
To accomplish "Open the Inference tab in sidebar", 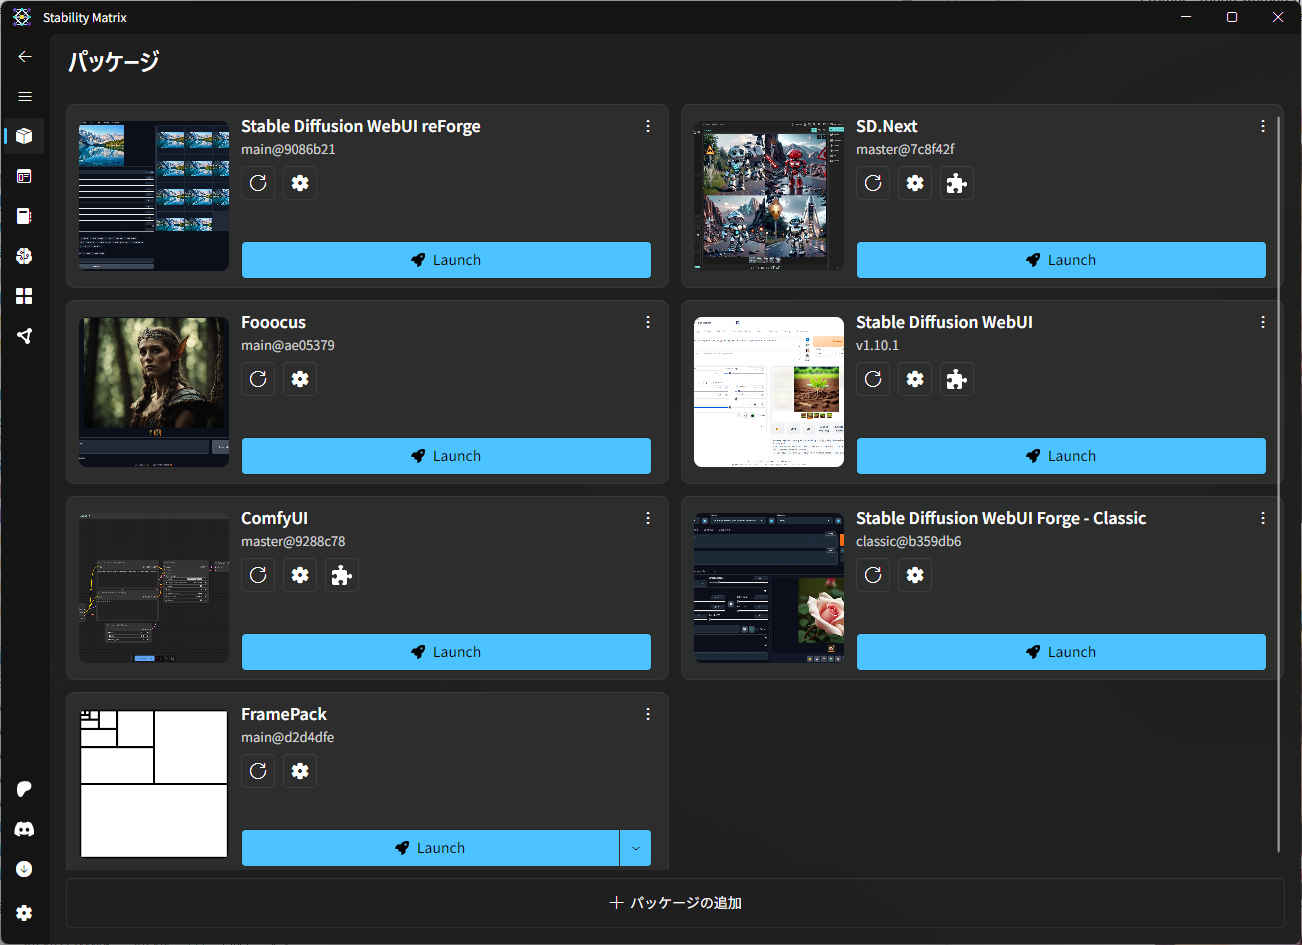I will click(24, 176).
